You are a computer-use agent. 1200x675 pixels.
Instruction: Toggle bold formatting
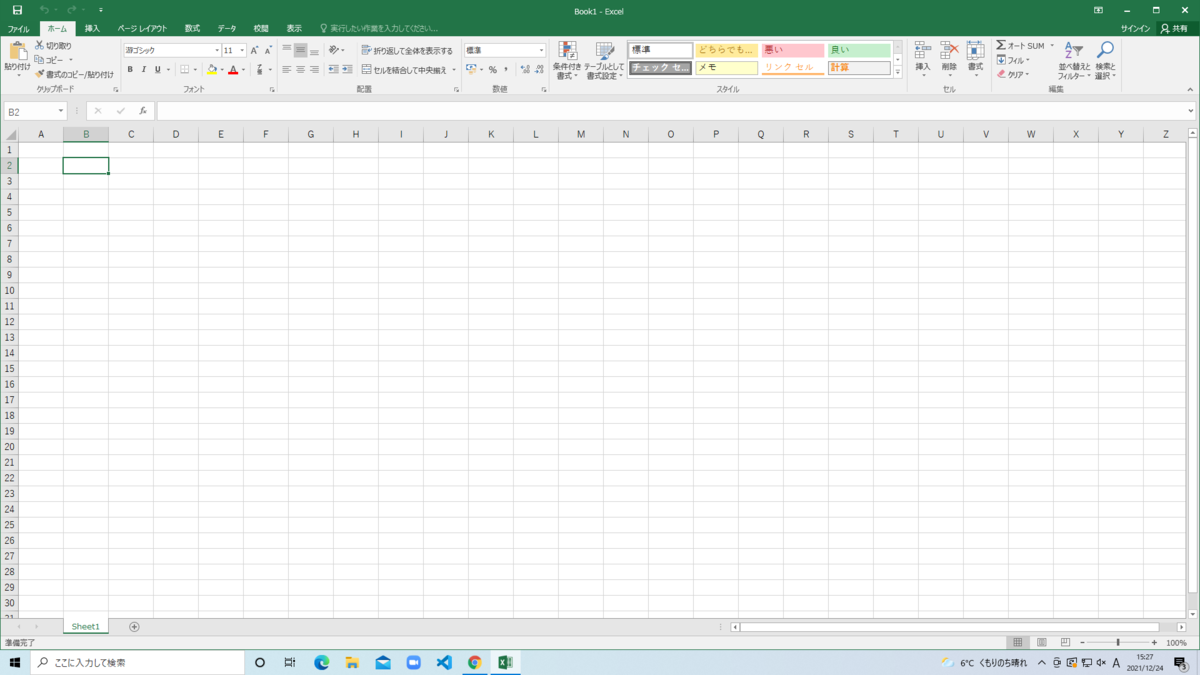129,70
